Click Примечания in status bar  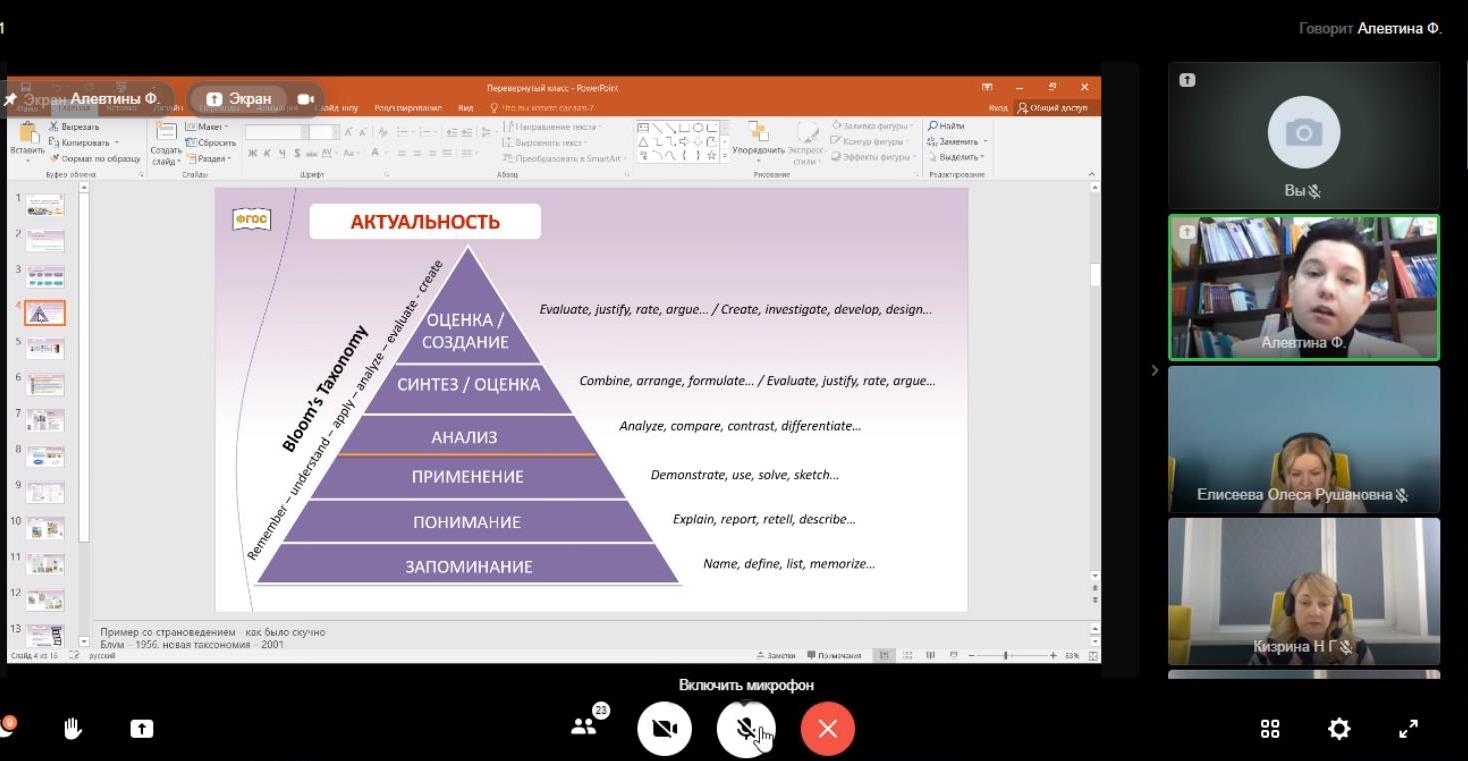pos(834,656)
